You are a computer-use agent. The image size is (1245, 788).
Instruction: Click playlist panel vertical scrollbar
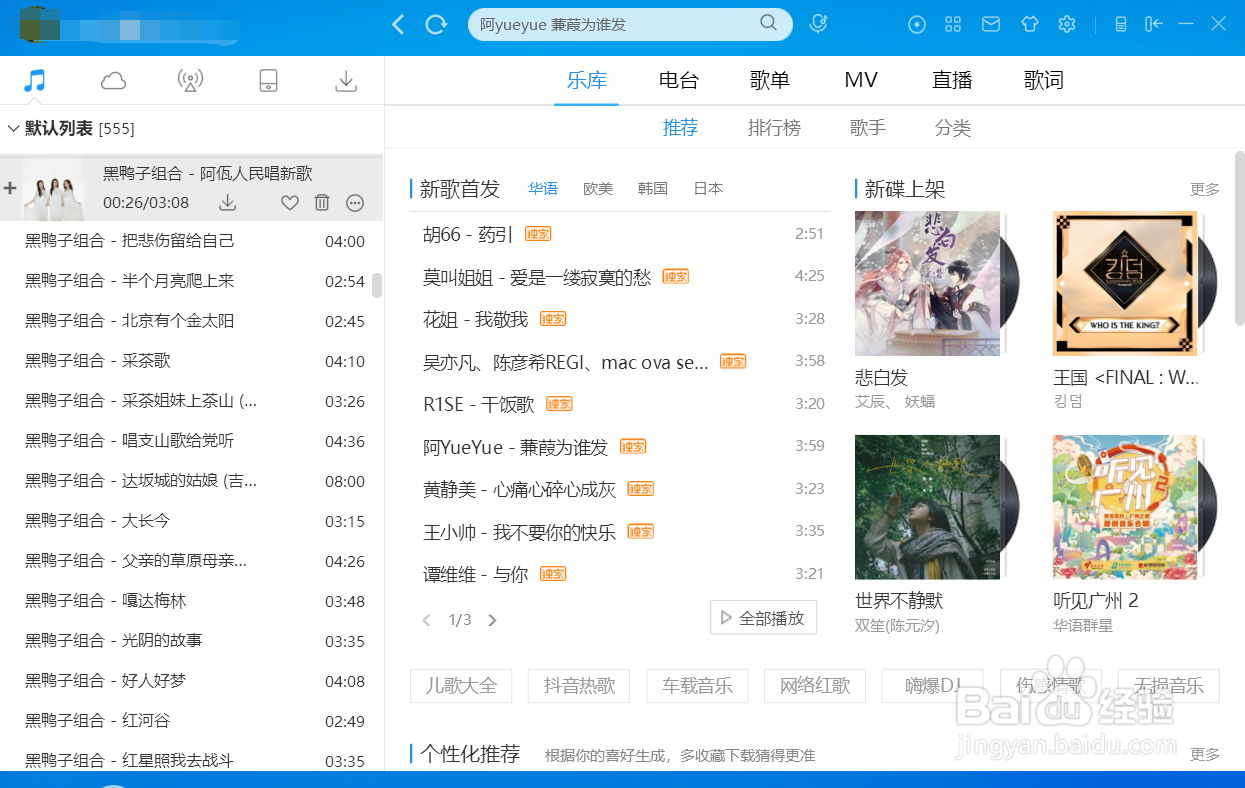point(377,285)
